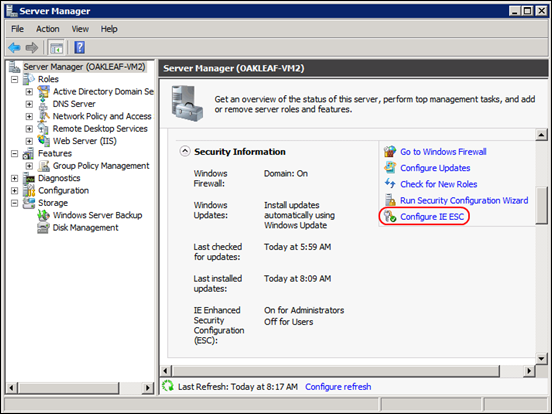The height and width of the screenshot is (414, 552).
Task: Click the Configure IE ESC icon
Action: [390, 216]
